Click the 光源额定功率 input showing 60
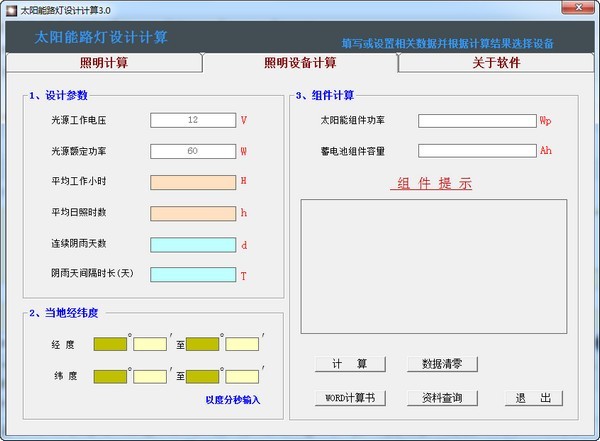600x441 pixels. [193, 151]
